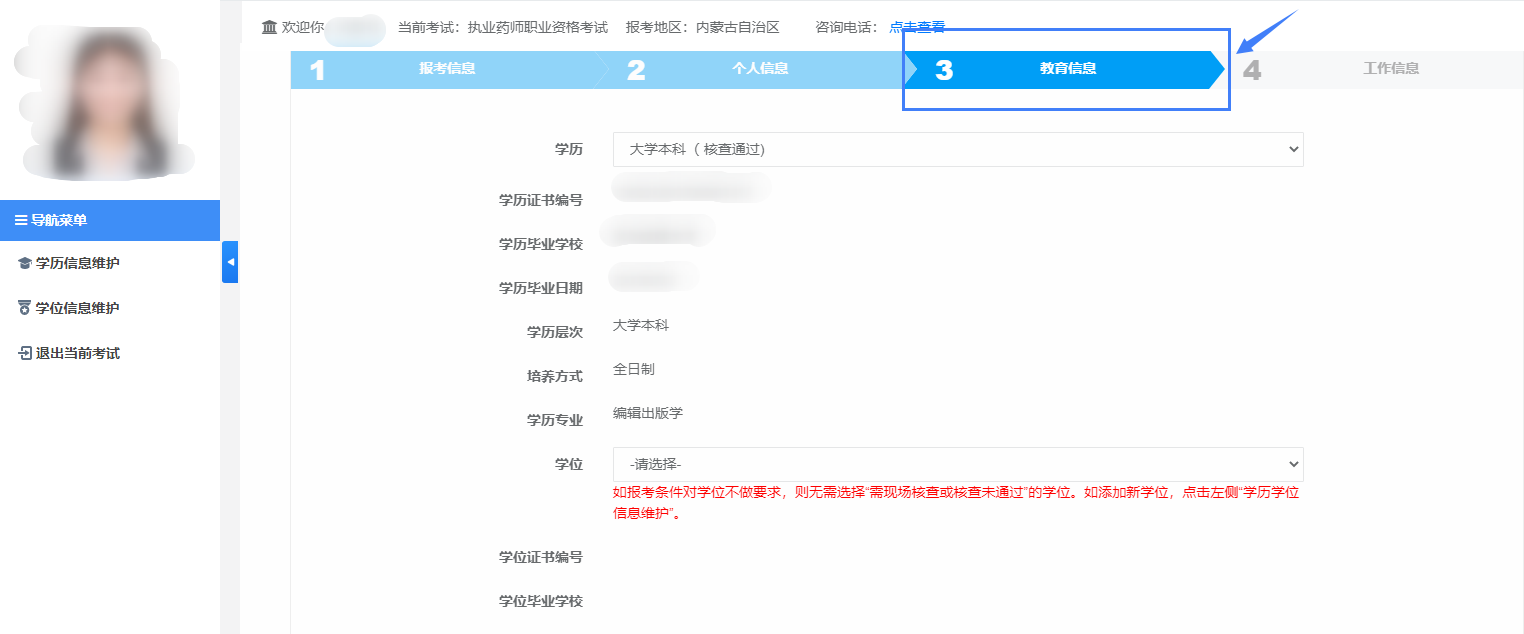Click the hamburger icon beside 导航菜单
This screenshot has height=634, width=1524.
coord(21,220)
